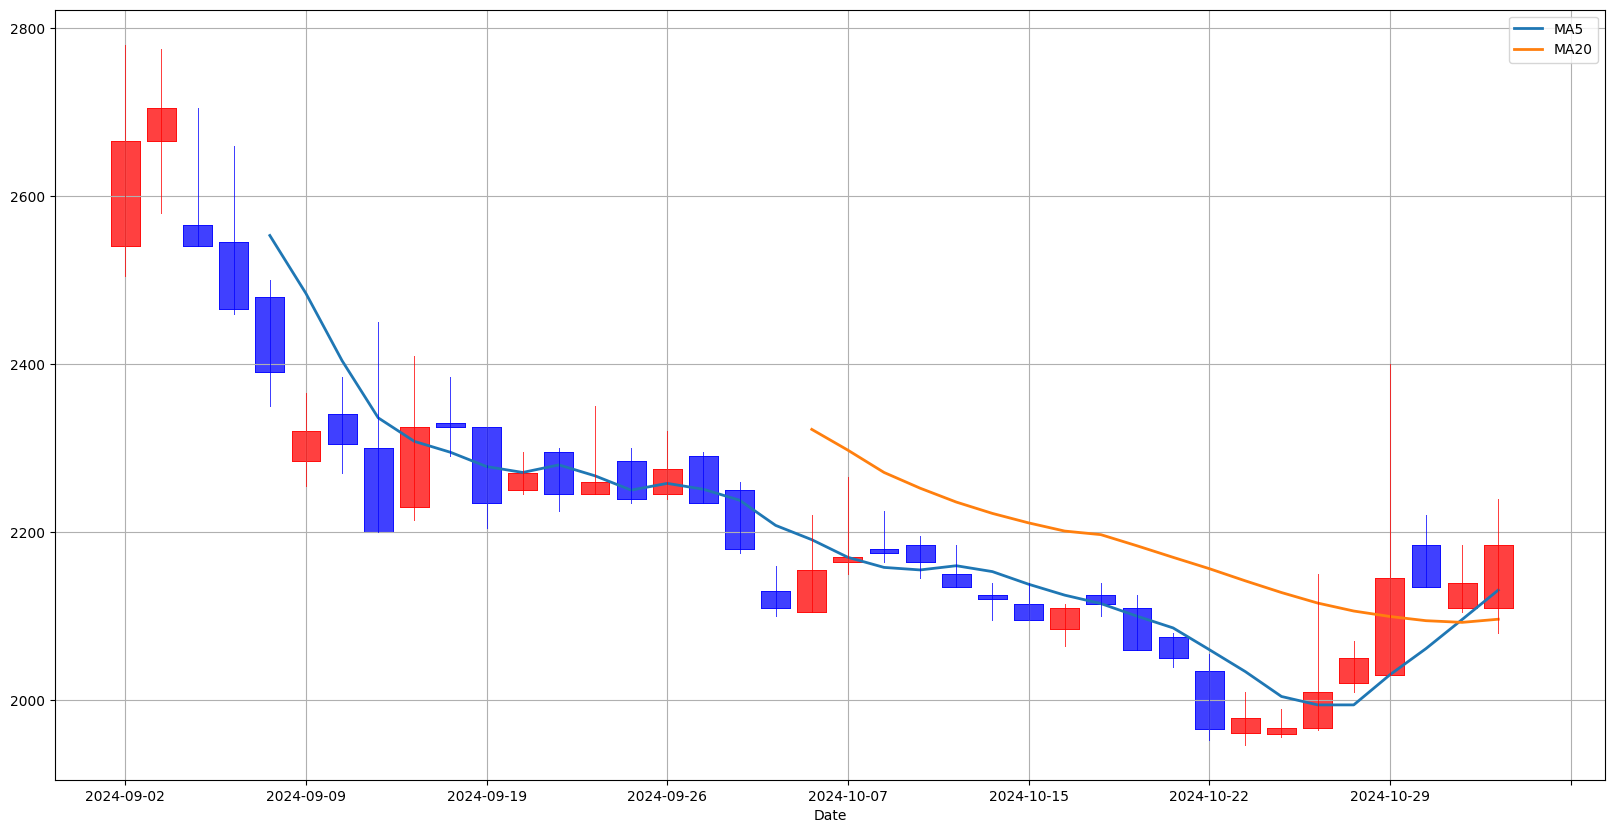The image size is (1614, 833).
Task: Select the blue candle on 2024-10-22
Action: [x=1209, y=700]
